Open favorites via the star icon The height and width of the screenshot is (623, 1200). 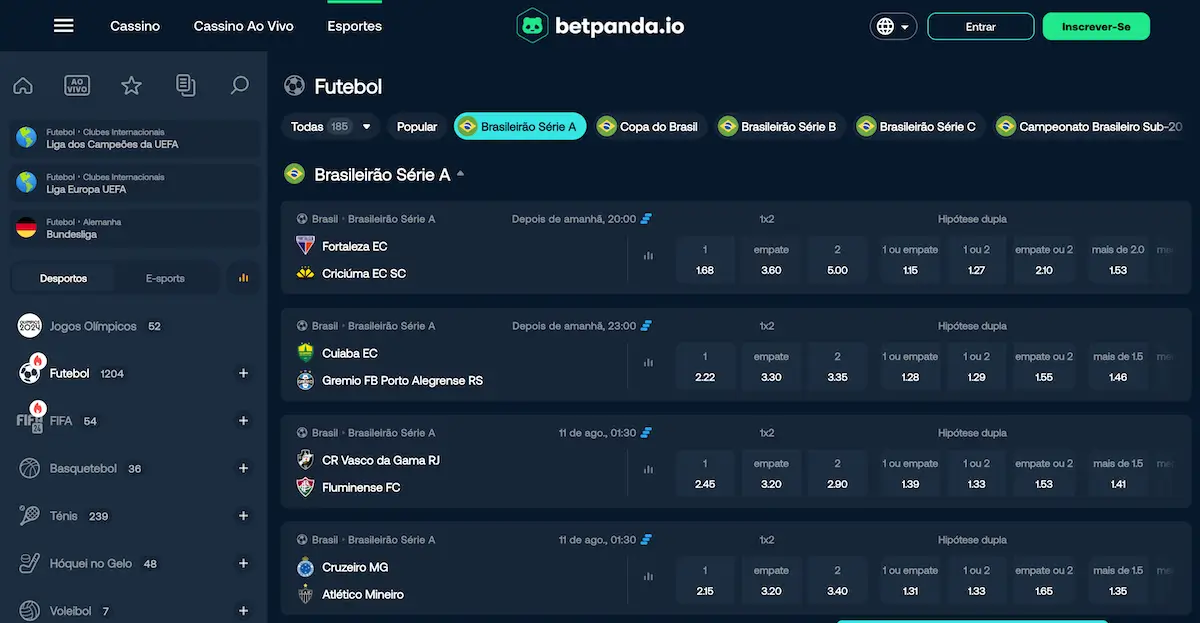pyautogui.click(x=131, y=85)
